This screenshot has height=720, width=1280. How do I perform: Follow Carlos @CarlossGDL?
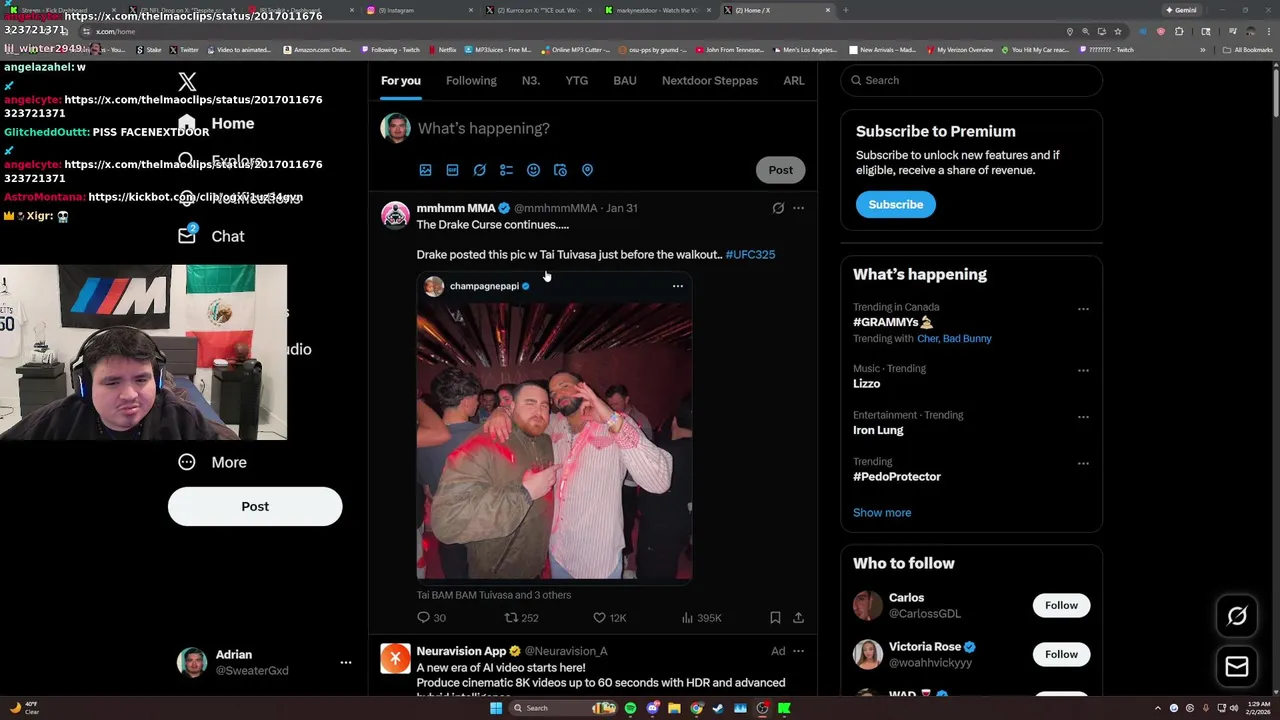click(1061, 605)
